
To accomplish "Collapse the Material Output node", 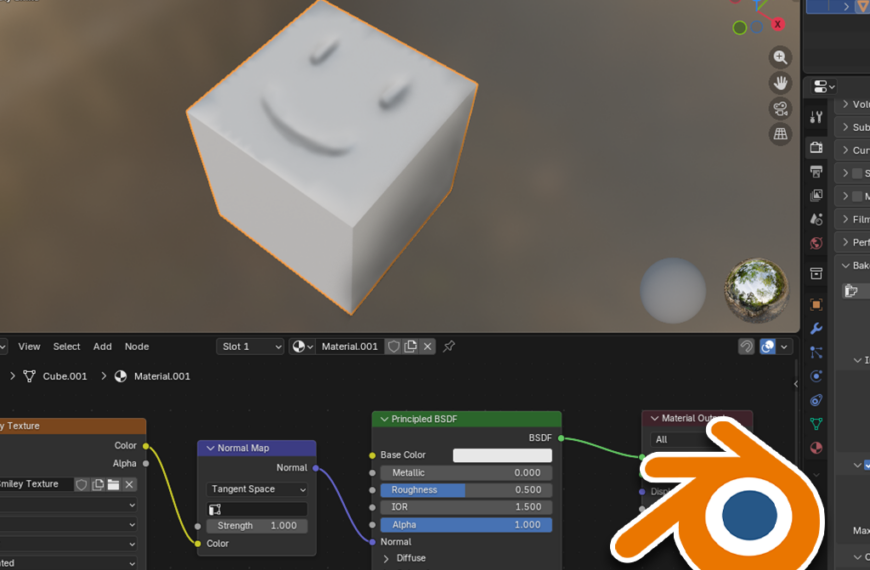I will coord(654,418).
